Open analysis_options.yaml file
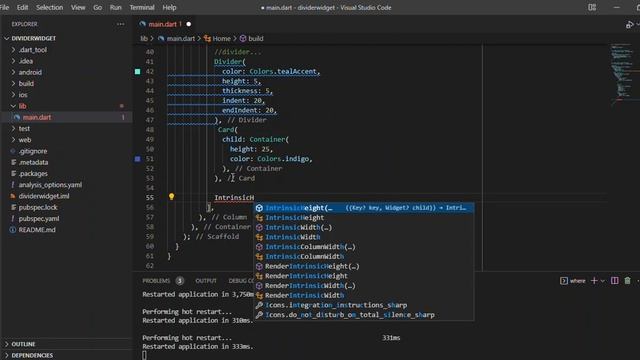Image resolution: width=640 pixels, height=360 pixels. point(50,185)
